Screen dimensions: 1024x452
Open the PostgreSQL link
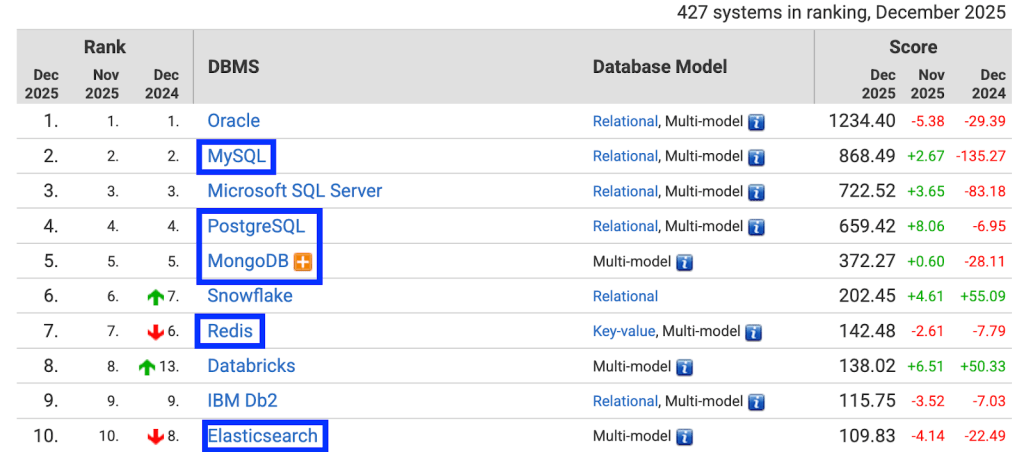coord(255,226)
